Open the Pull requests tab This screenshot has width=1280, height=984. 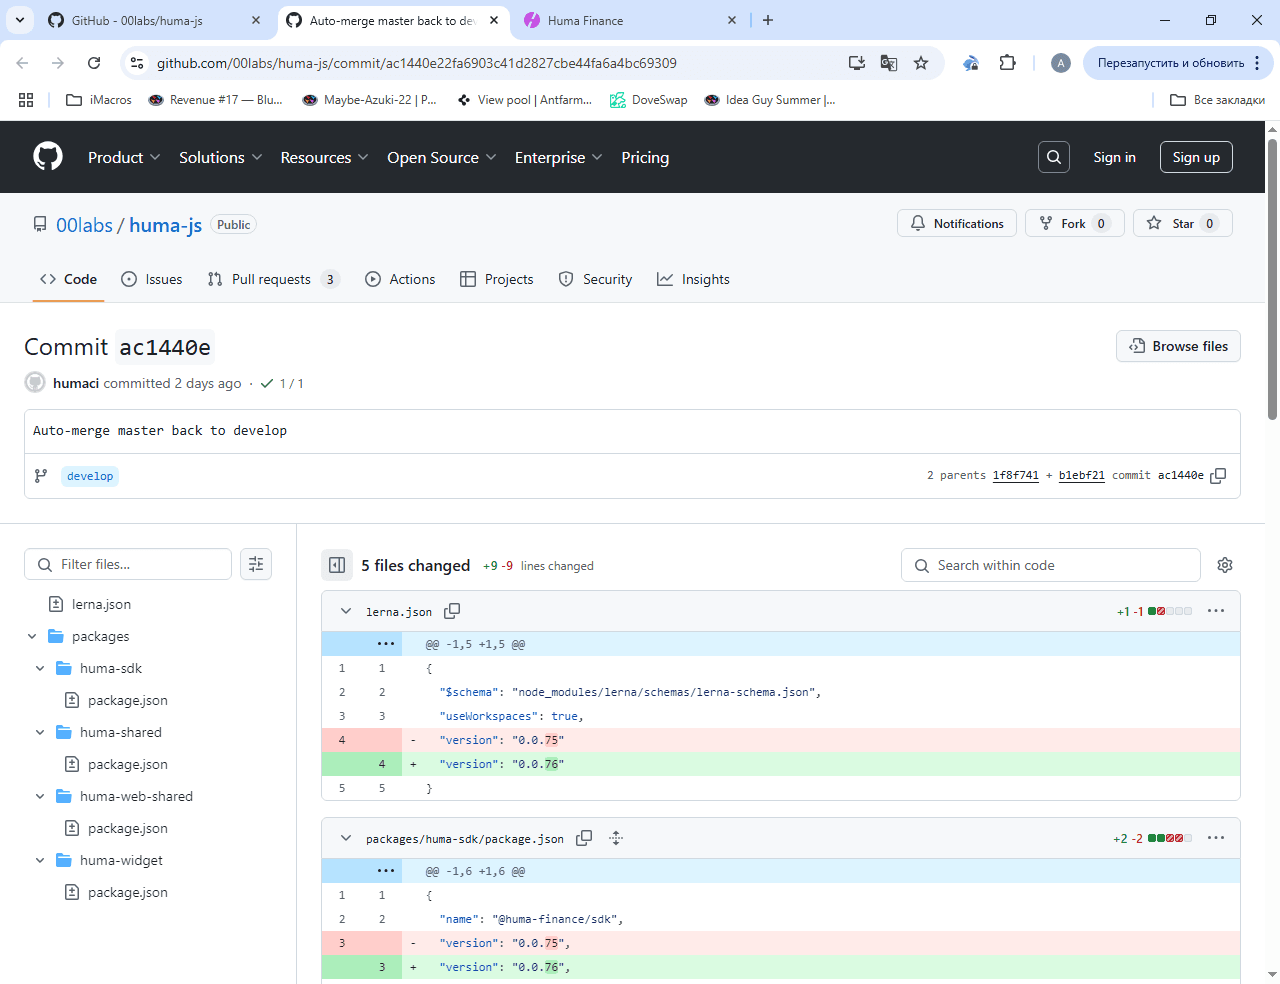pyautogui.click(x=273, y=279)
